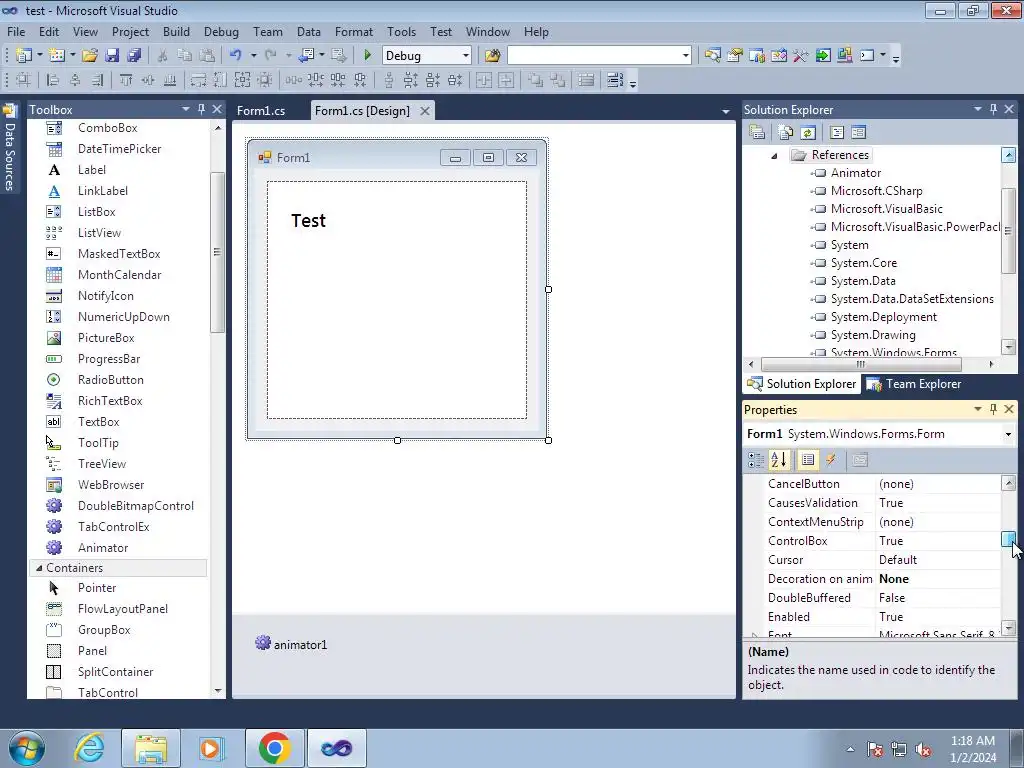Collapse the Containers toolbox group
This screenshot has height=768, width=1024.
39,568
